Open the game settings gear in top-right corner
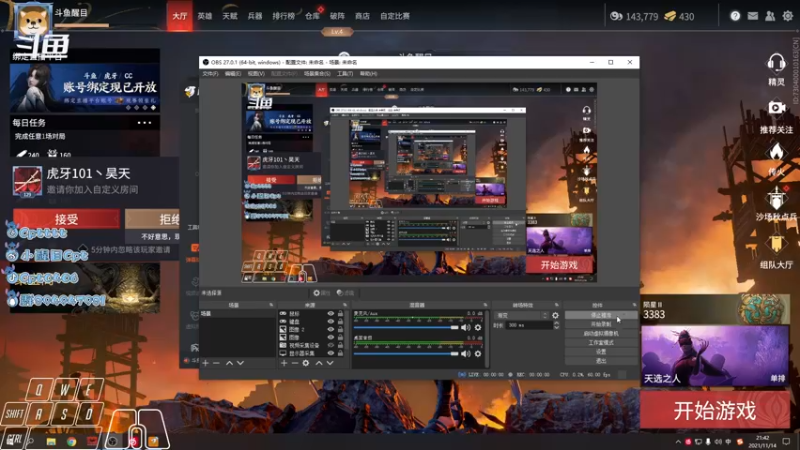 (x=788, y=16)
